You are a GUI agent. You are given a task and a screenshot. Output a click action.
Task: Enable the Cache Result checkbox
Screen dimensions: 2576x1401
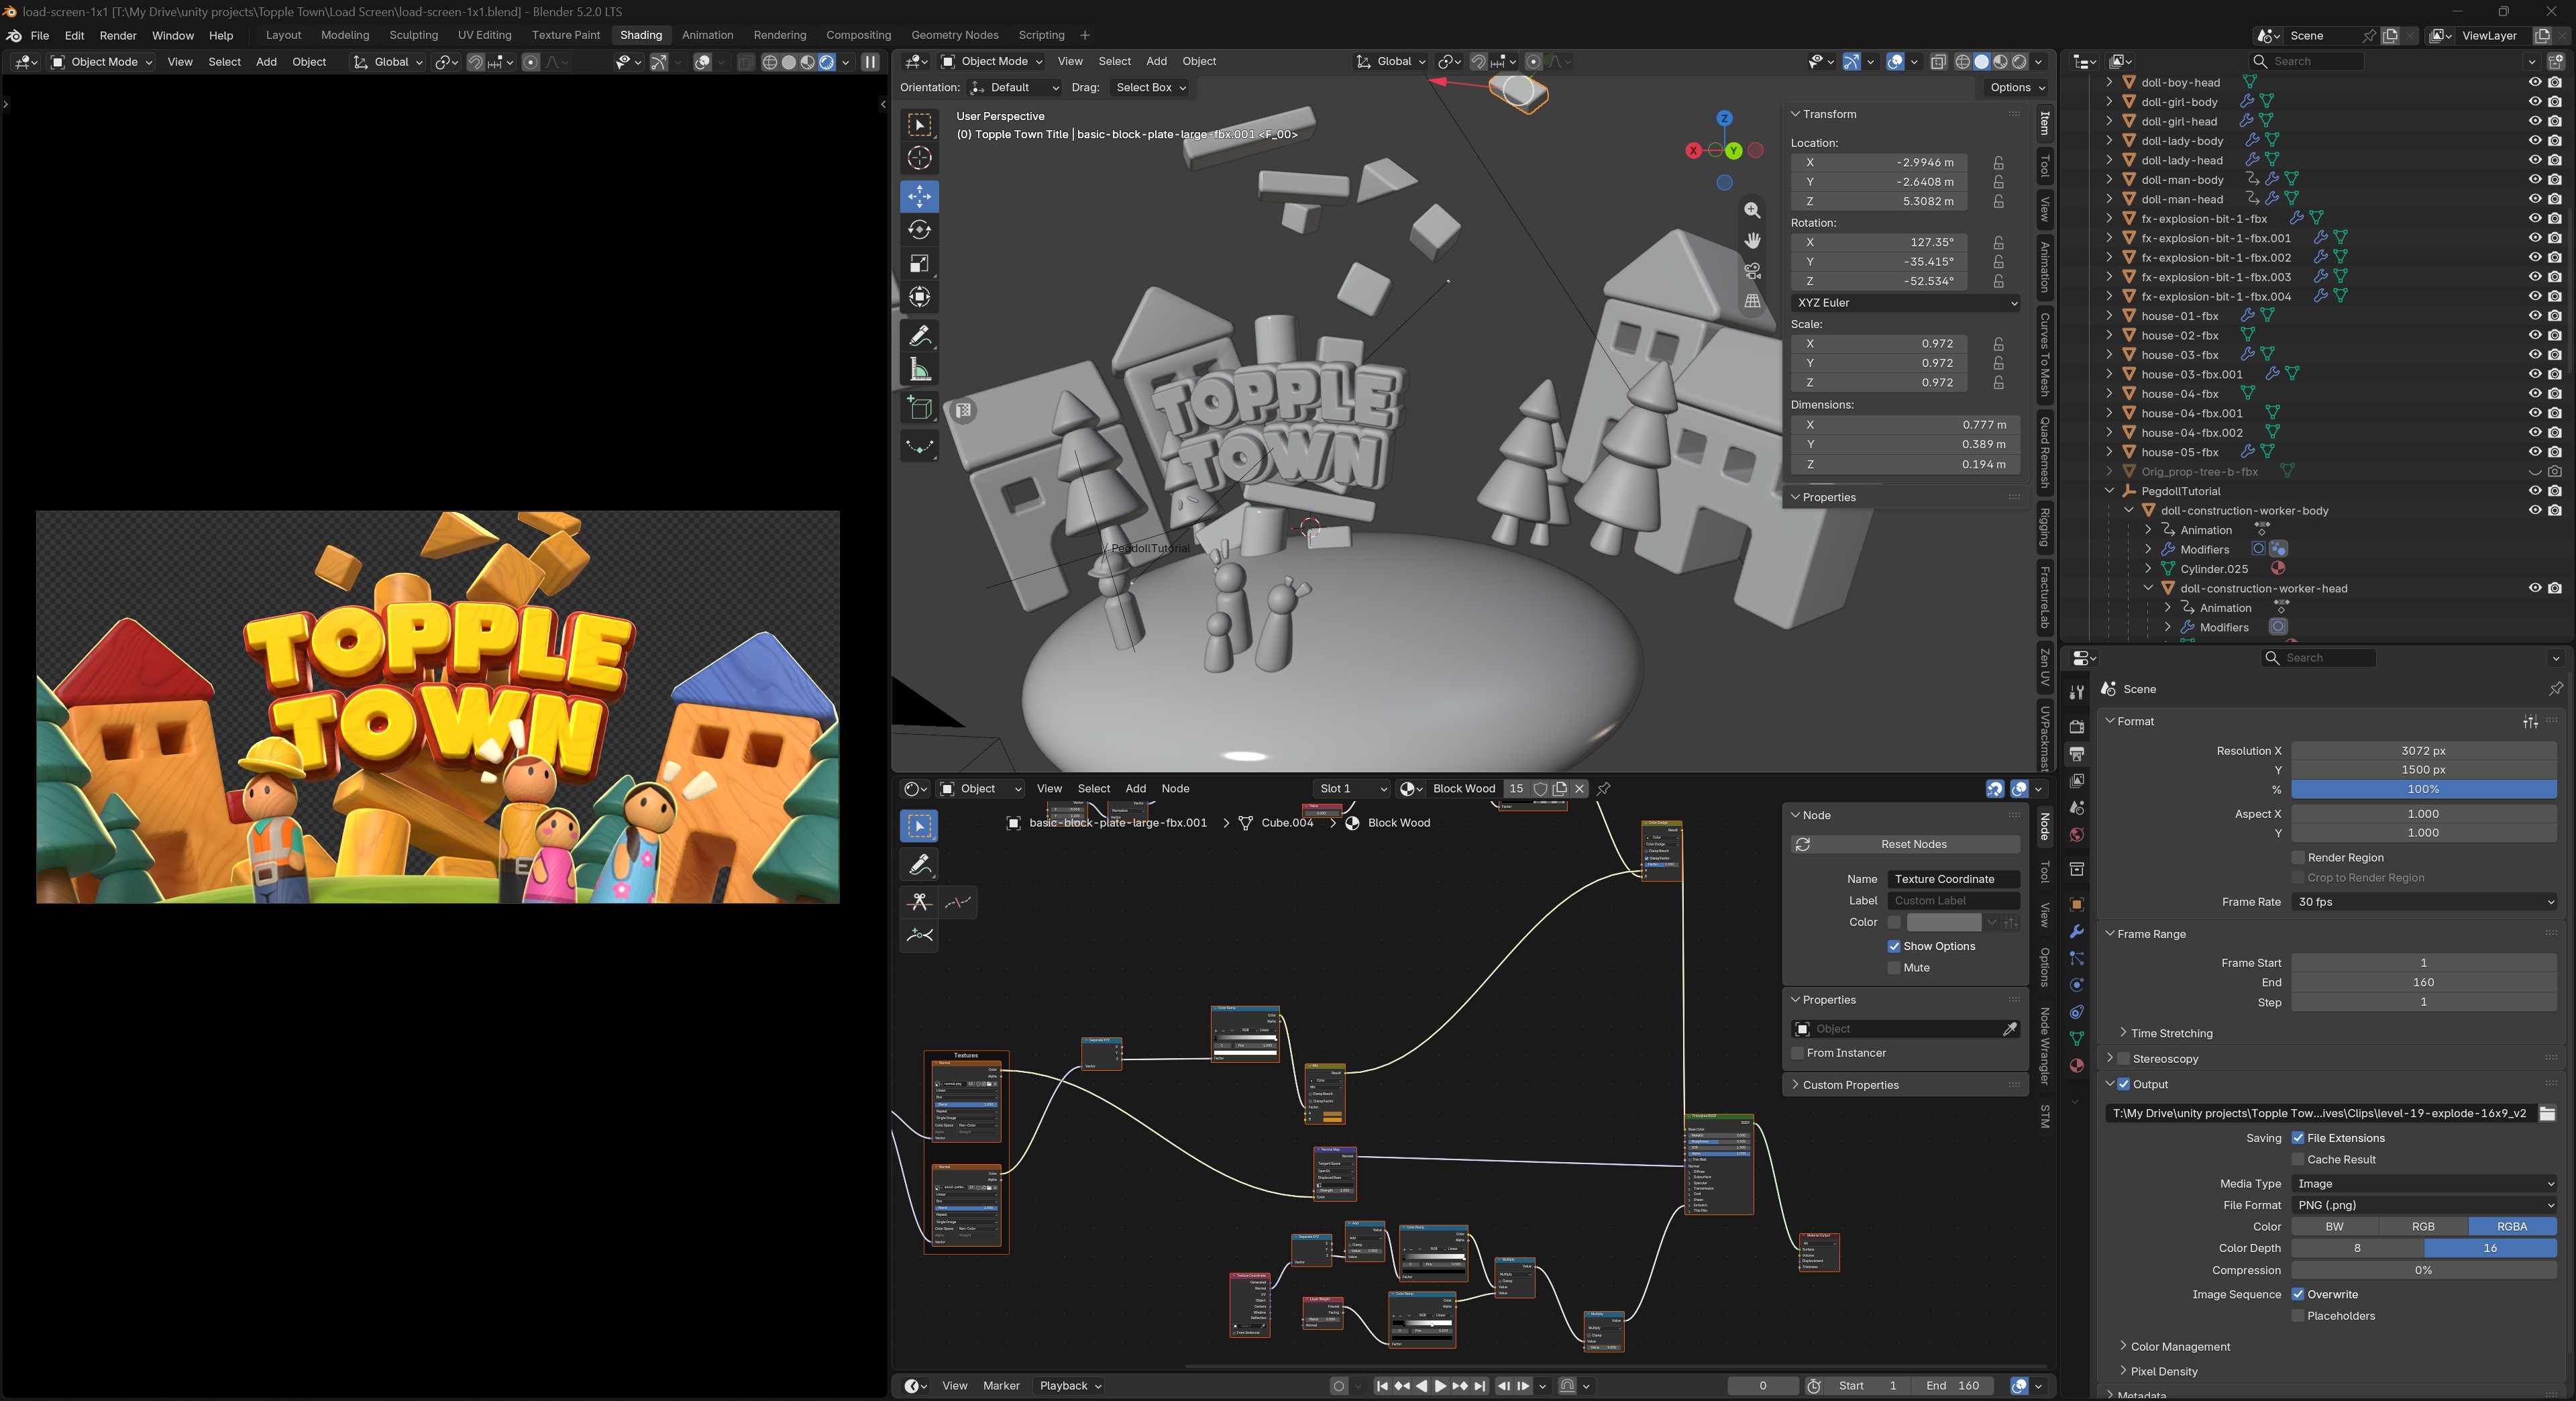[2298, 1159]
